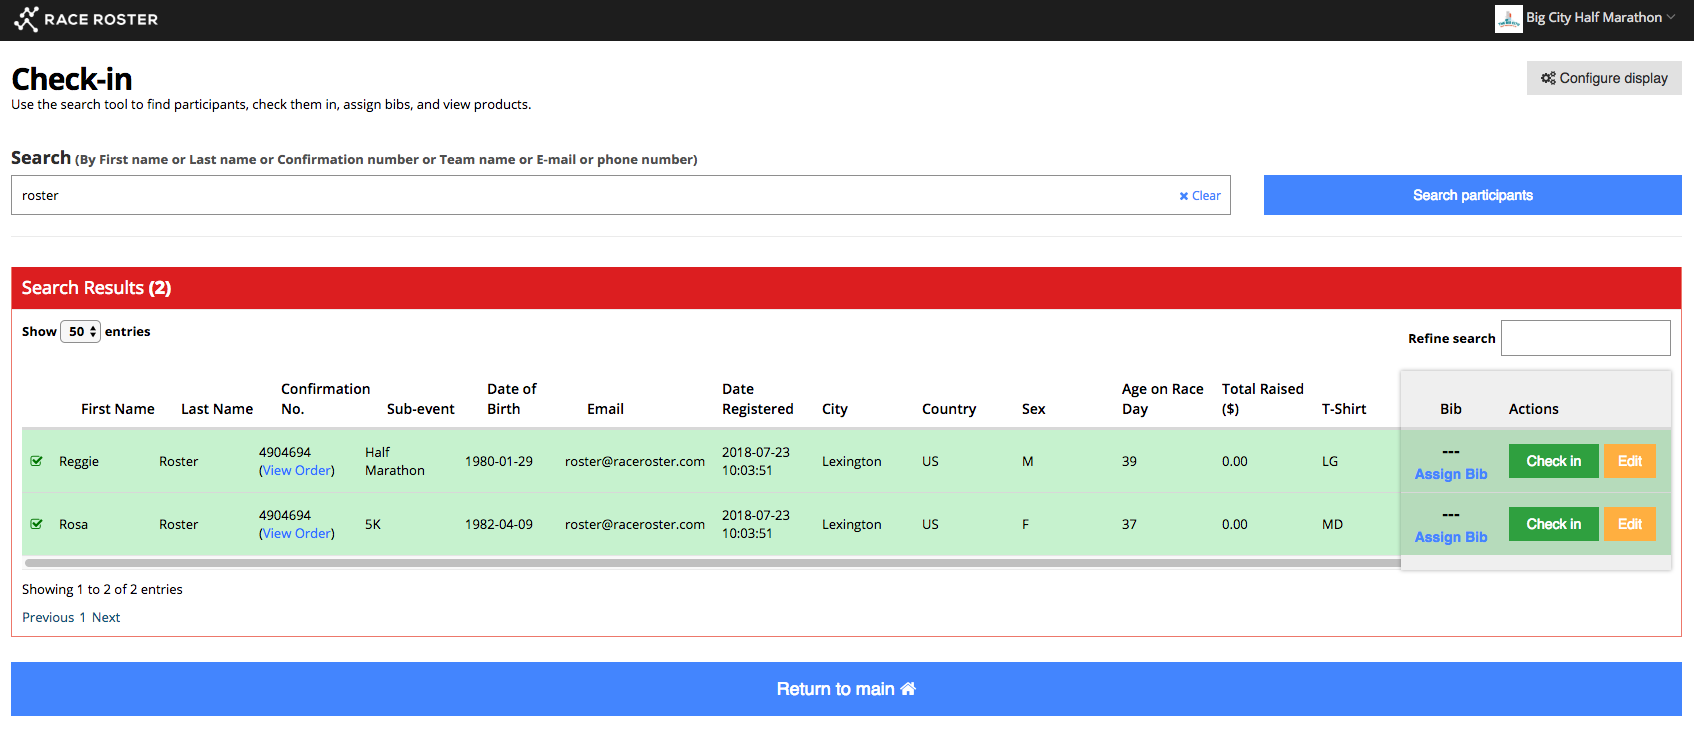
Task: Go to the Next results page
Action: [106, 618]
